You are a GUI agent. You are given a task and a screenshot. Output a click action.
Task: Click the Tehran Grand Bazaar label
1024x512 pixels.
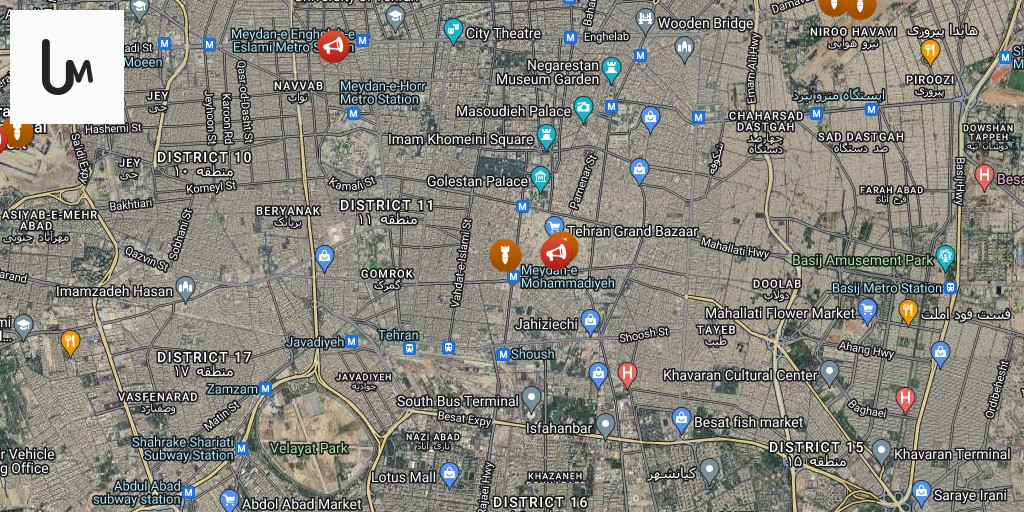[632, 231]
